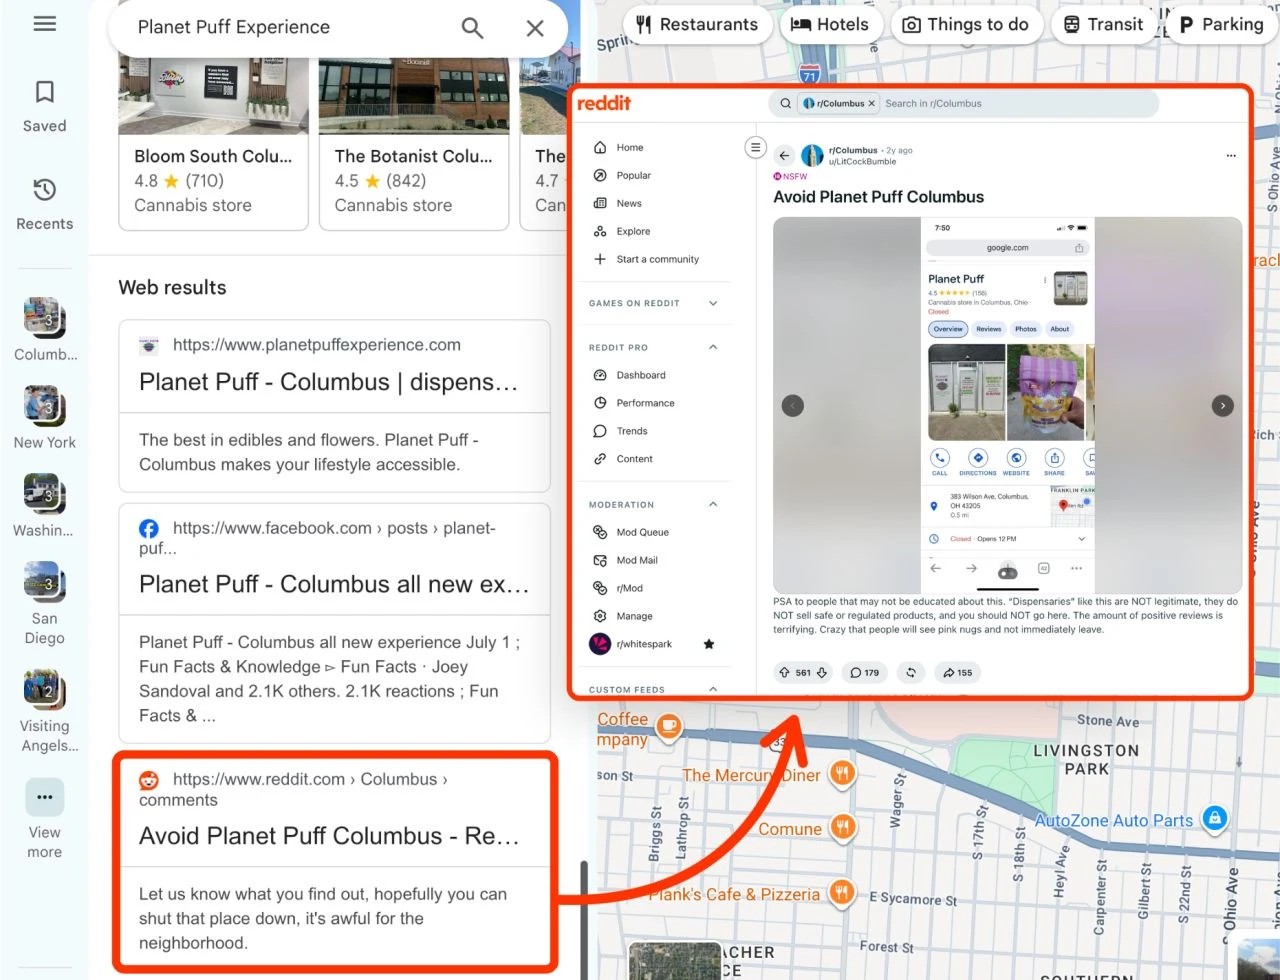Collapse the Custom Feeds section

tap(713, 689)
